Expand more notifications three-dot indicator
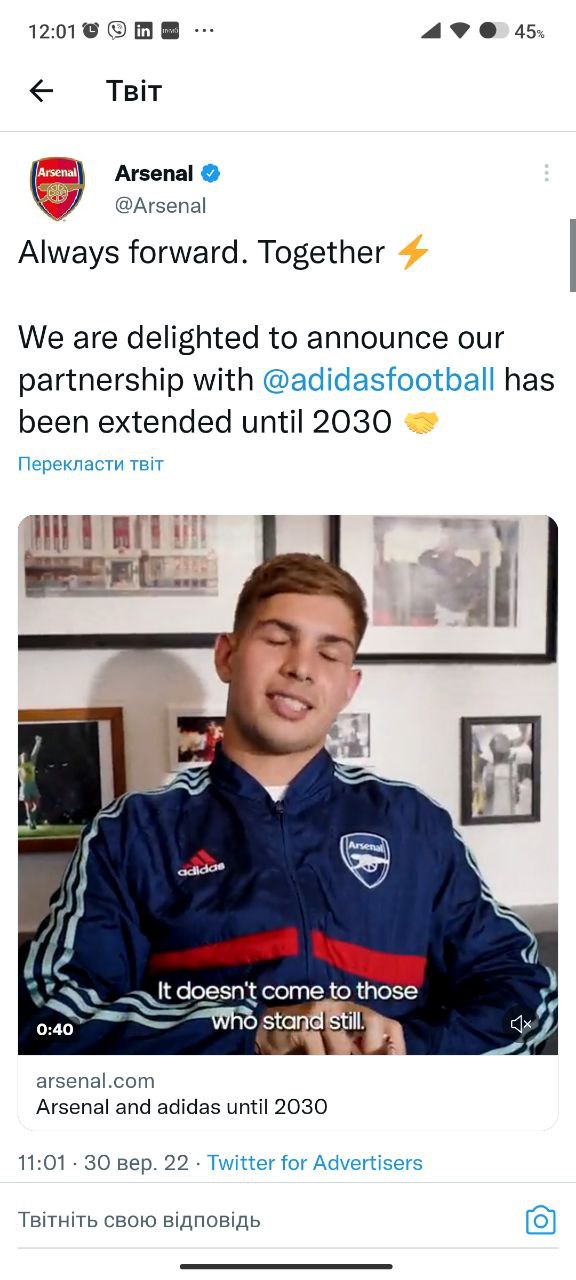Viewport: 576px width, 1280px height. (x=204, y=31)
